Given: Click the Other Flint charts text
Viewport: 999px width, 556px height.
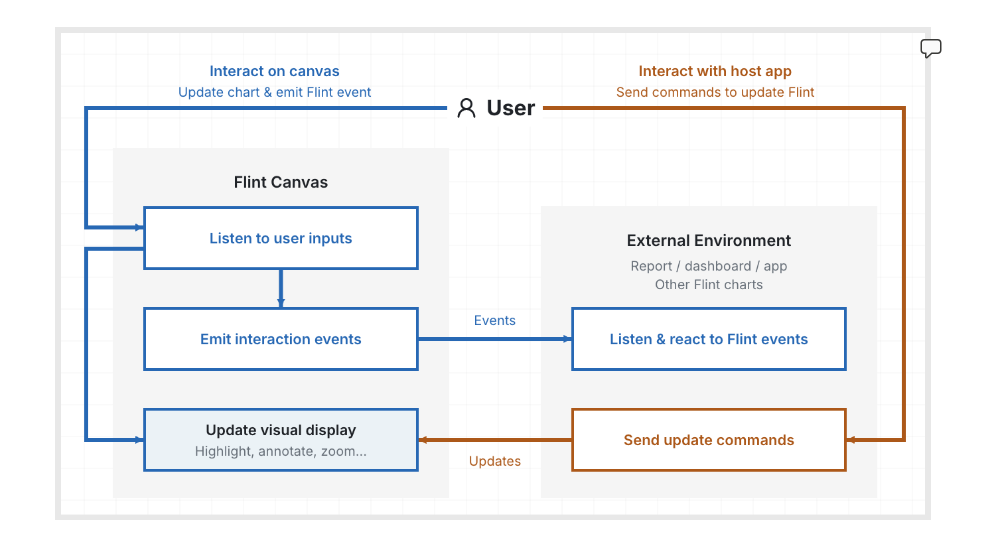Looking at the screenshot, I should click(708, 285).
